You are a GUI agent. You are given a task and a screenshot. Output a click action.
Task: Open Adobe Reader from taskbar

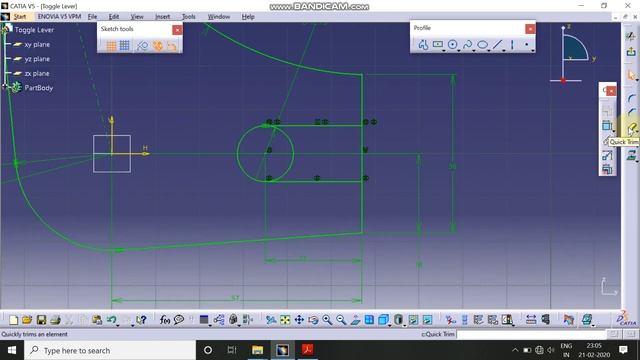(x=307, y=350)
